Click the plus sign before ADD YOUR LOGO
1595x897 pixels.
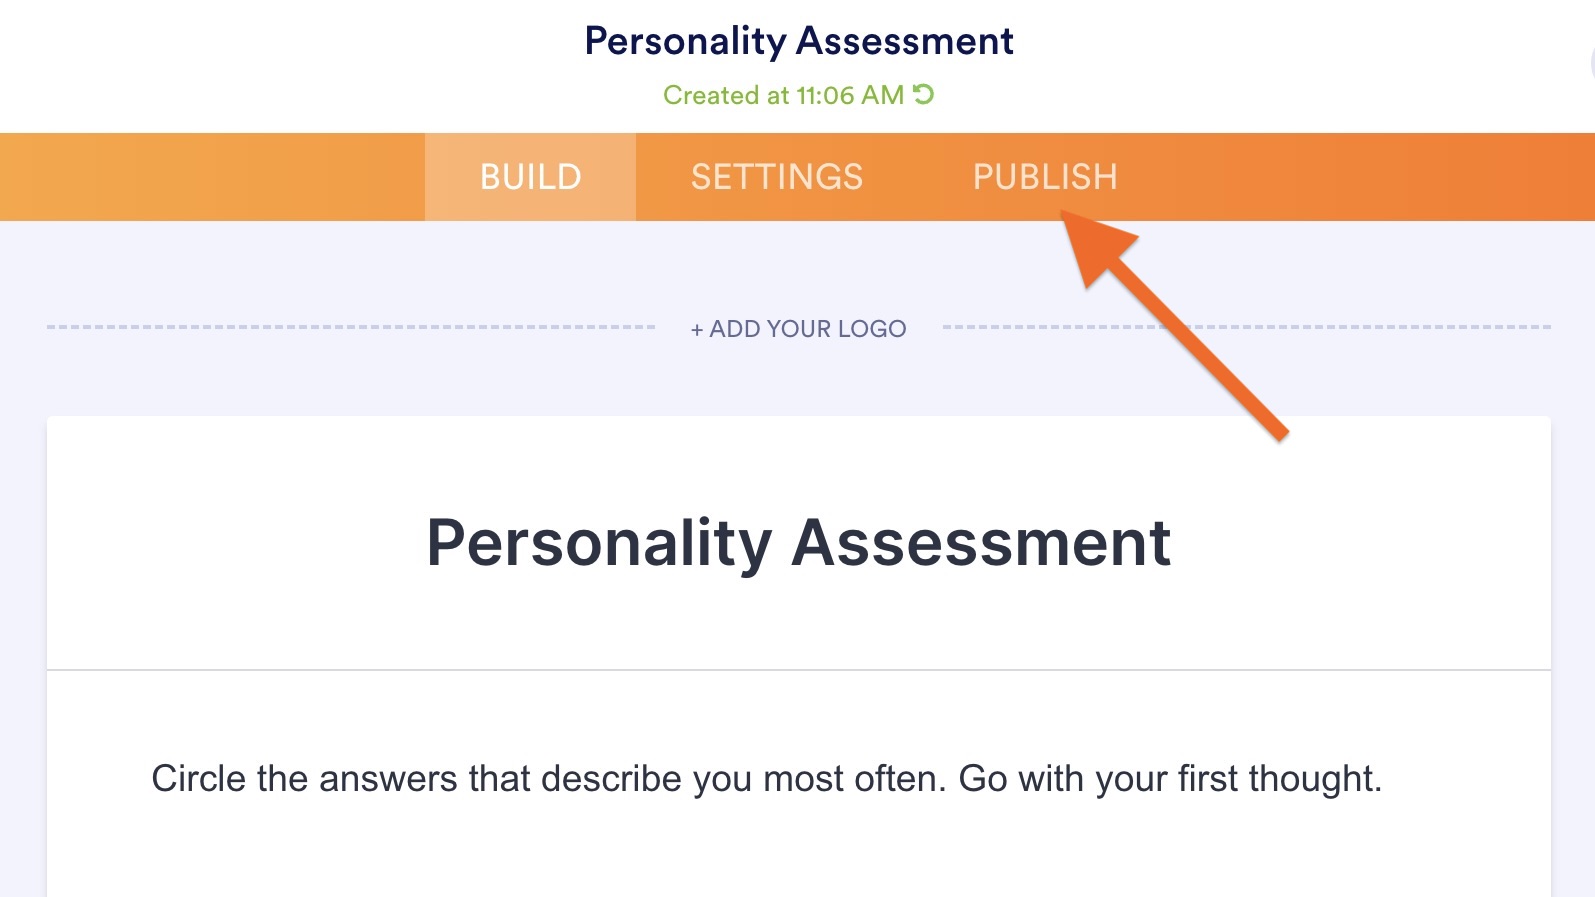pyautogui.click(x=697, y=330)
